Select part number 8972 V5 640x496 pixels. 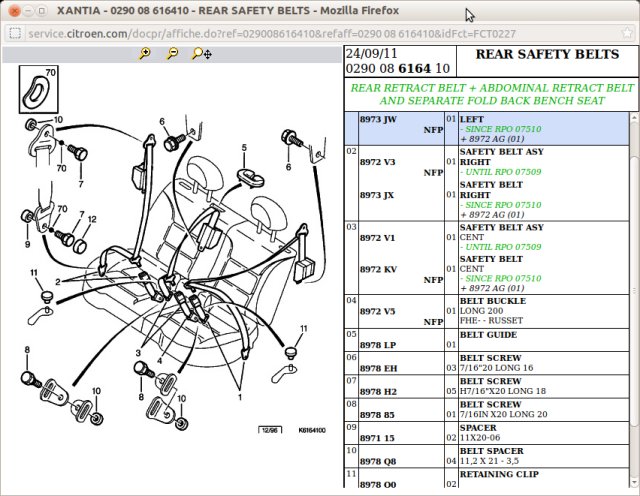pyautogui.click(x=378, y=311)
